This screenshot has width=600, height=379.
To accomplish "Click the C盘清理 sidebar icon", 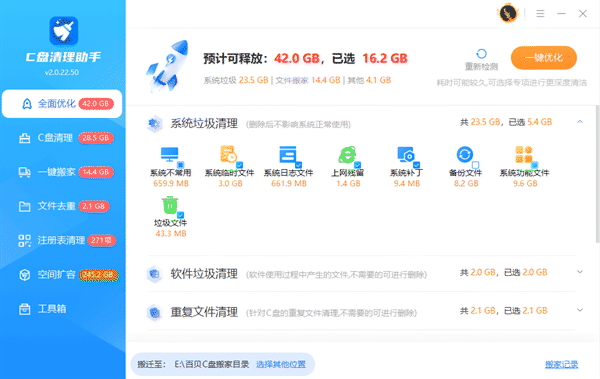I will [24, 138].
